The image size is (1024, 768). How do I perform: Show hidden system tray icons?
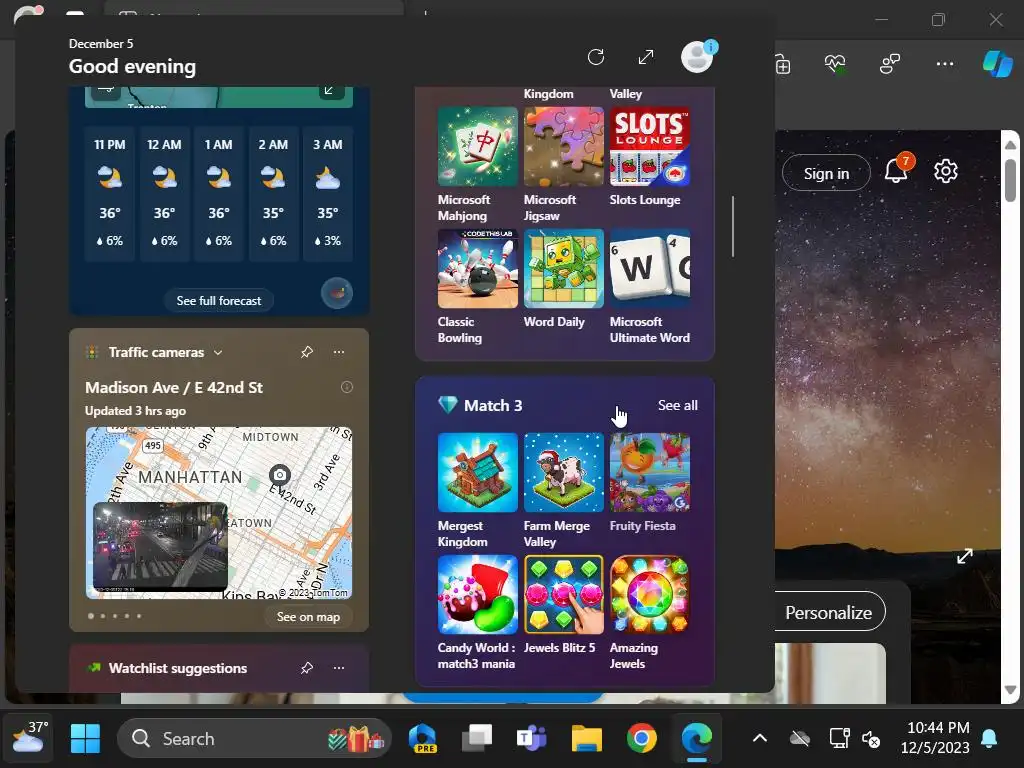click(760, 739)
